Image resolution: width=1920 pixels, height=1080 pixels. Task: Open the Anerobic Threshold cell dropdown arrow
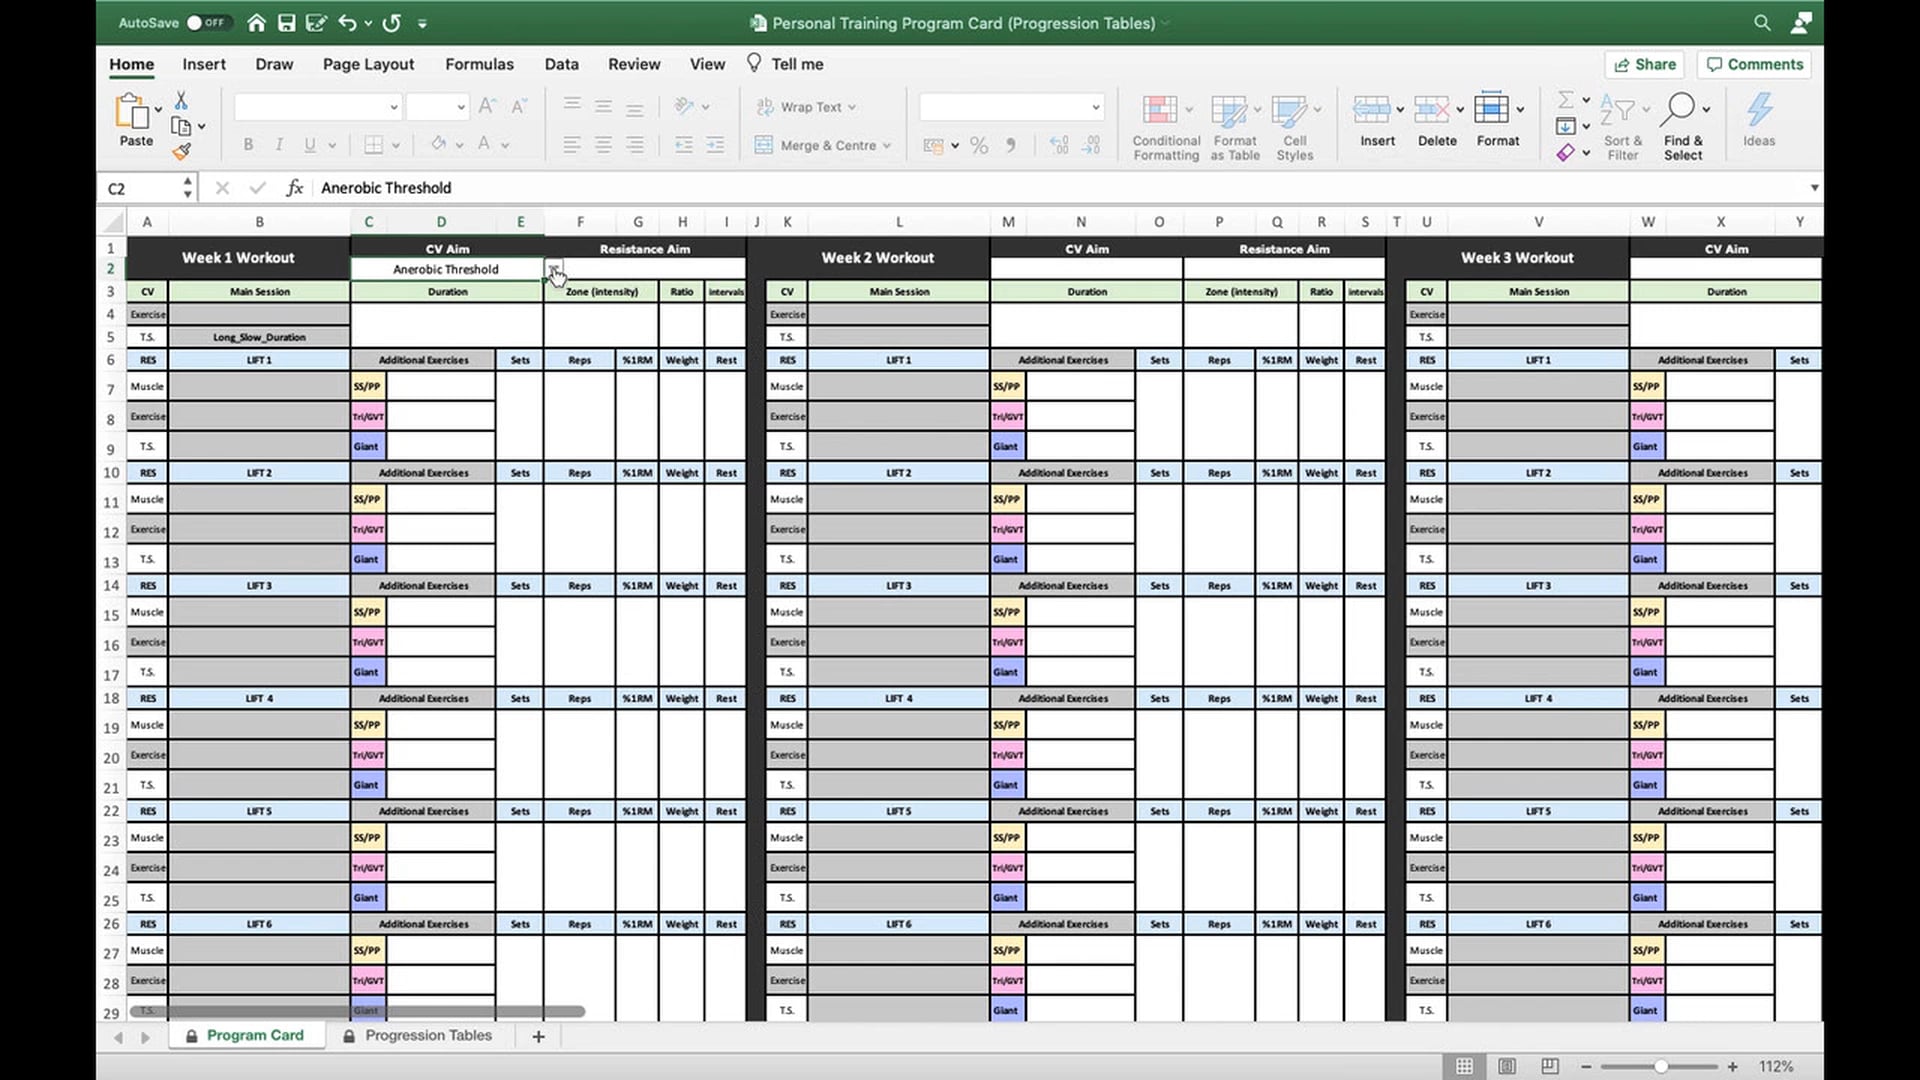(x=553, y=269)
